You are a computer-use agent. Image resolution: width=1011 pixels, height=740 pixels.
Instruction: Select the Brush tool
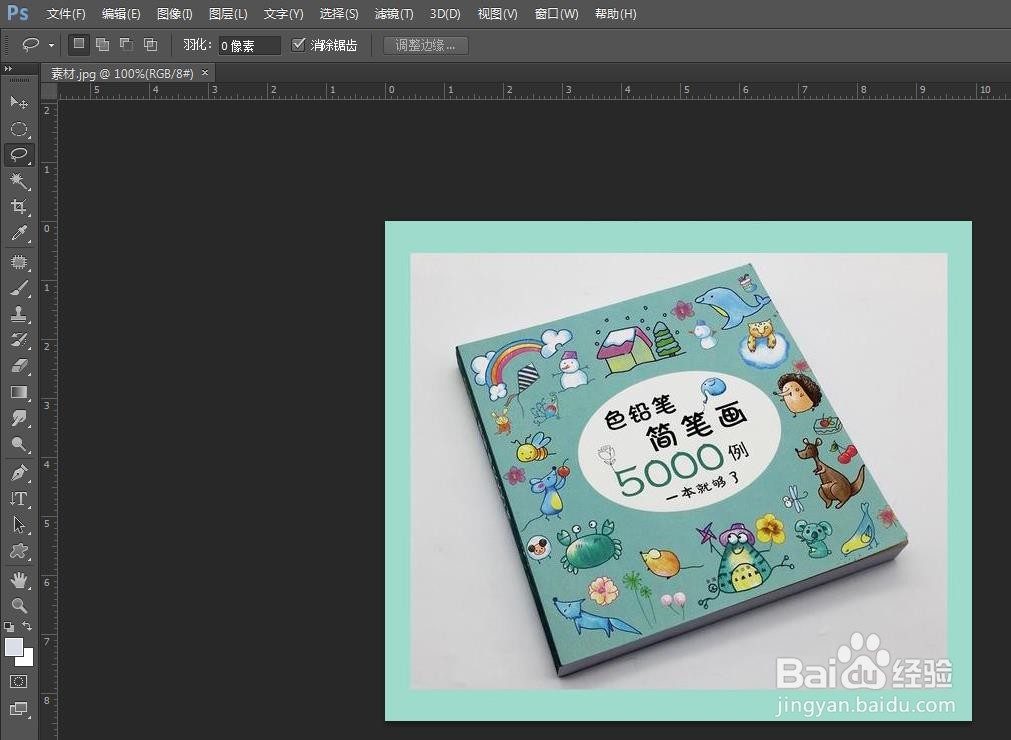[x=19, y=288]
